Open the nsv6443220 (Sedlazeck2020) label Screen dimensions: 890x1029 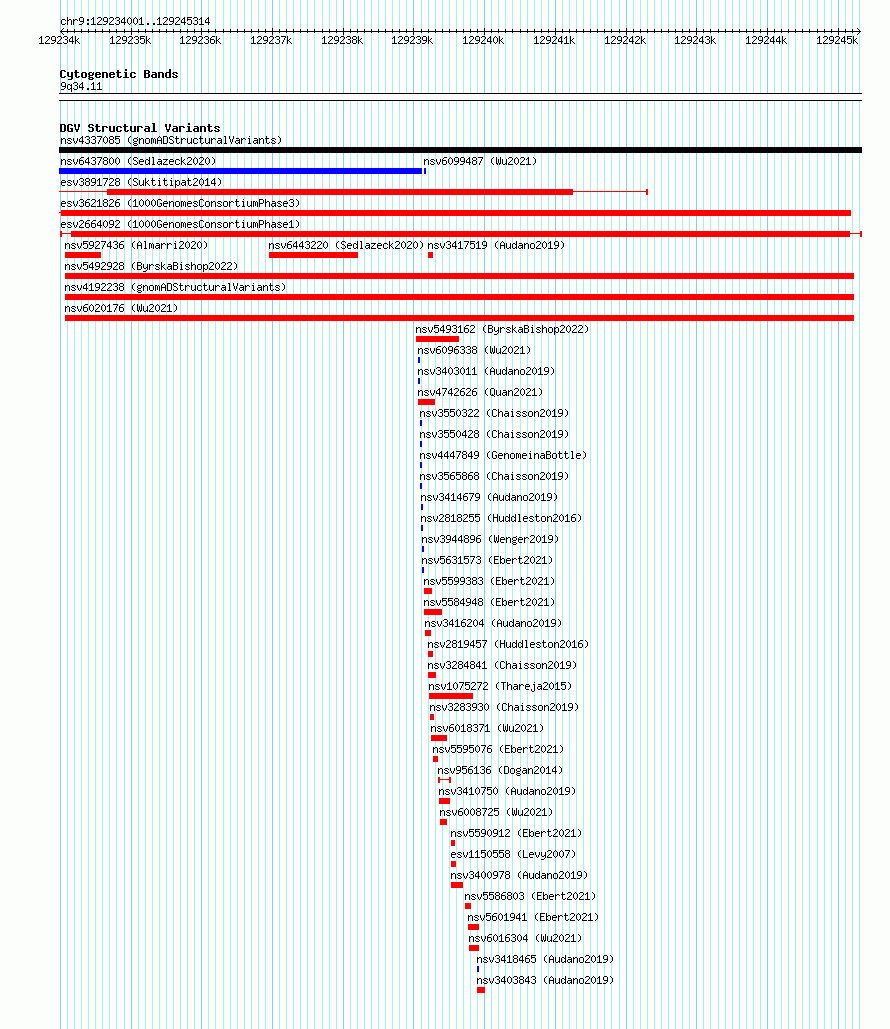(346, 245)
